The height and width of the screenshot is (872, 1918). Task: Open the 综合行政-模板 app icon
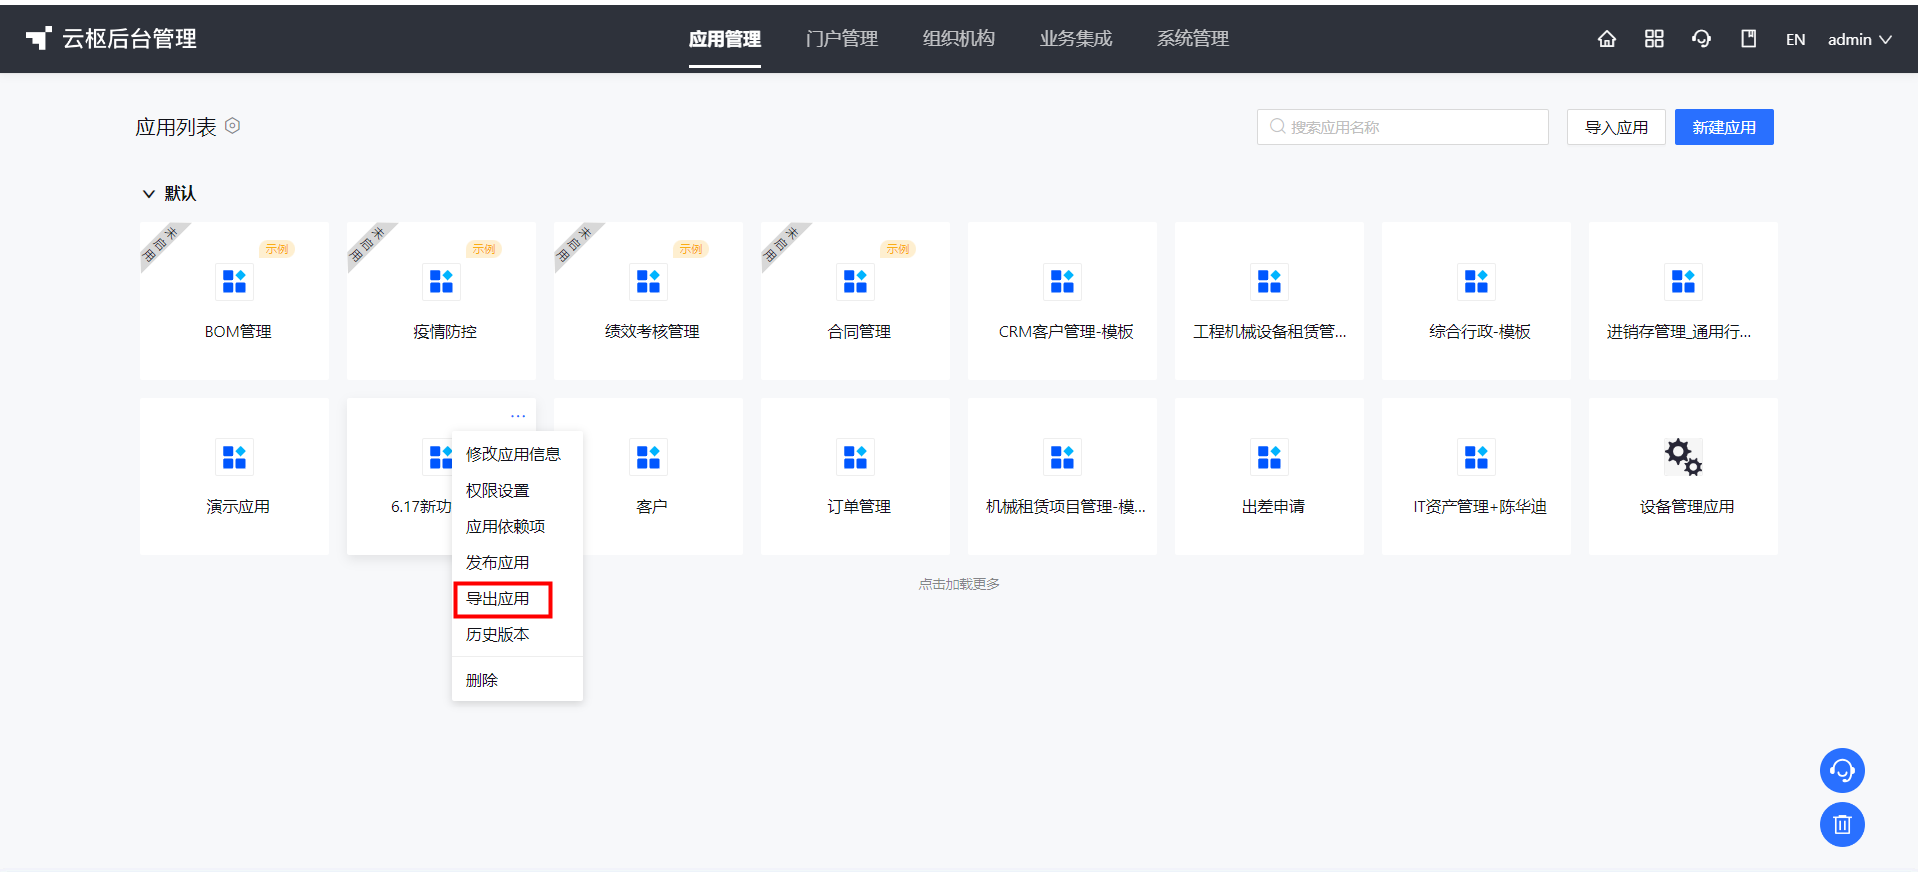(x=1476, y=282)
